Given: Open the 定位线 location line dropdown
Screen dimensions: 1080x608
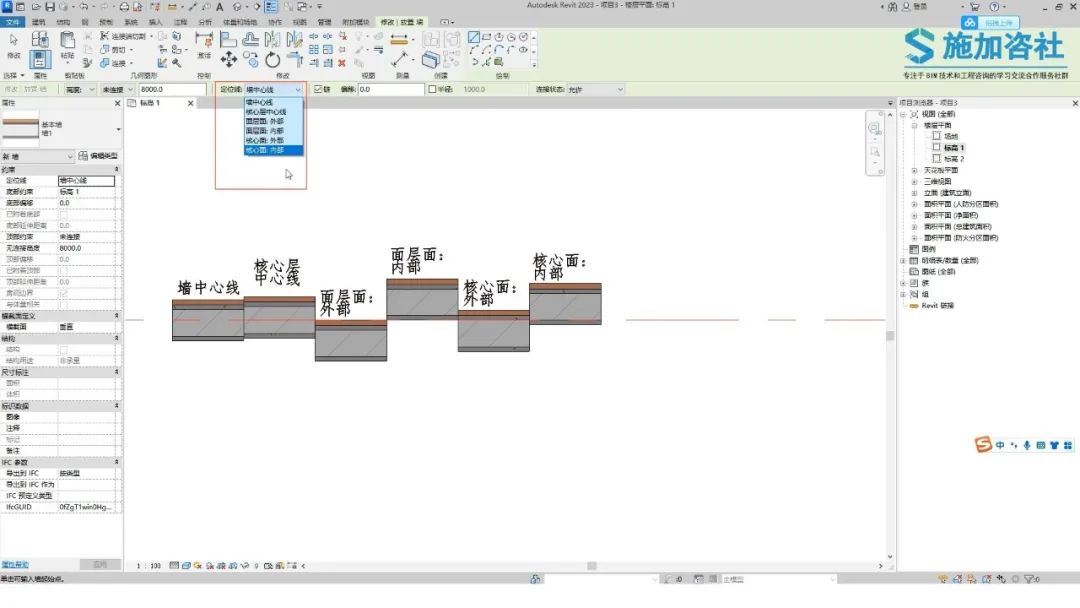Looking at the screenshot, I should point(273,90).
